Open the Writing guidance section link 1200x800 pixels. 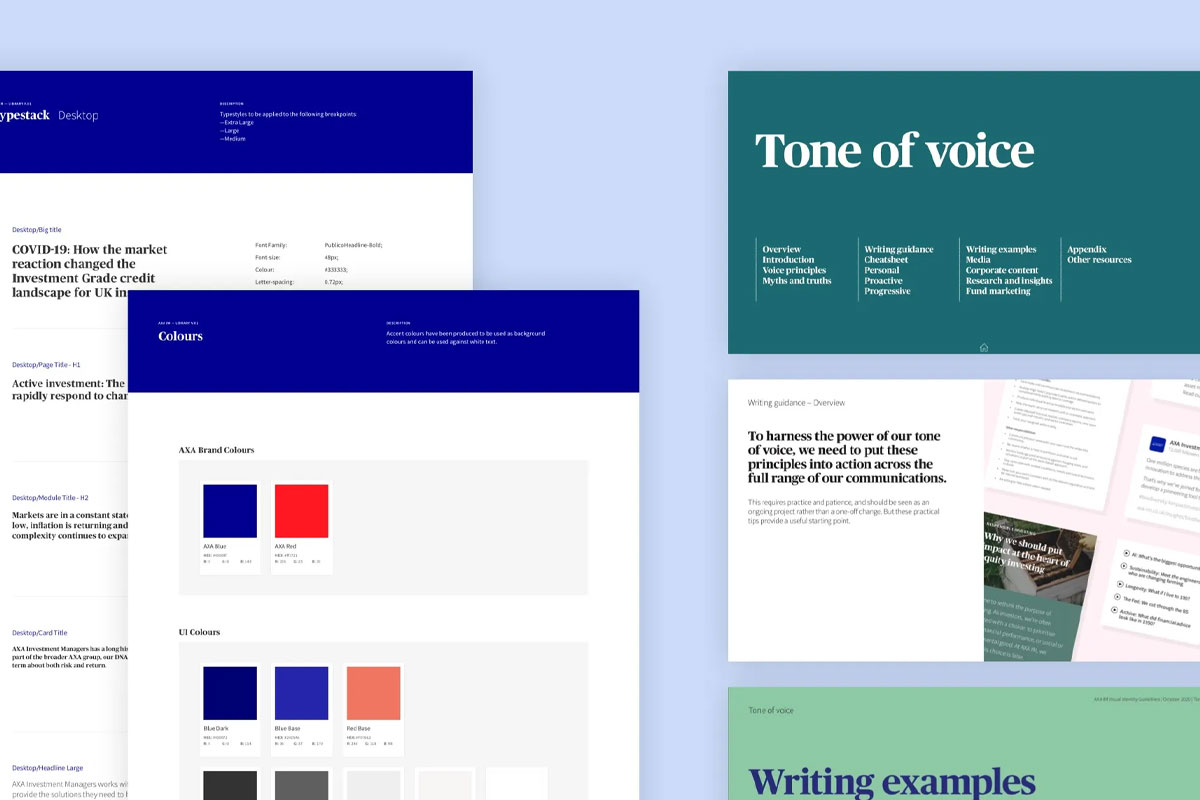click(x=898, y=249)
